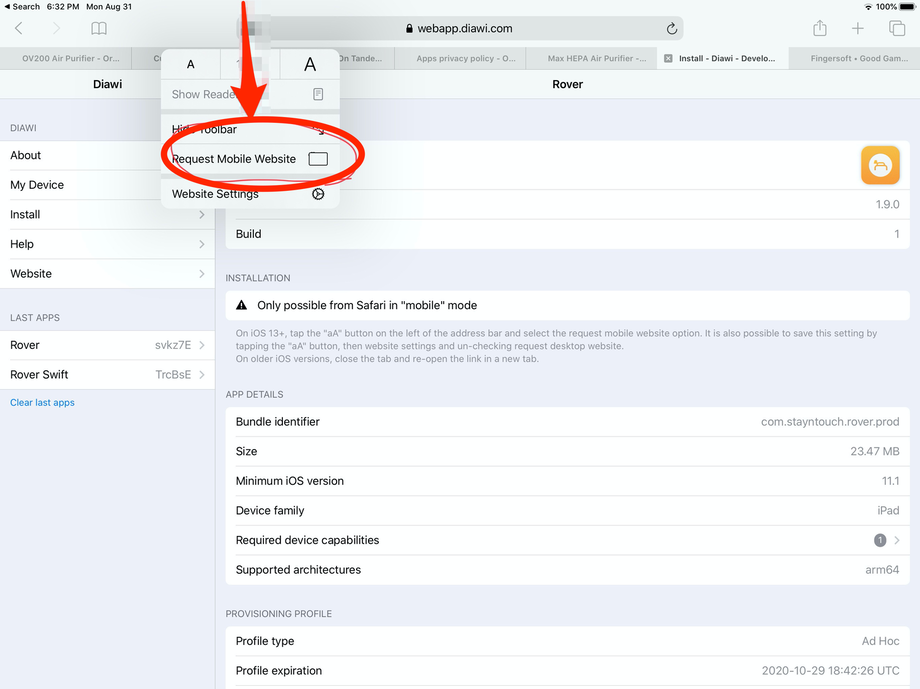This screenshot has height=689, width=920.
Task: Choose Website Settings in the menu
Action: click(x=251, y=194)
